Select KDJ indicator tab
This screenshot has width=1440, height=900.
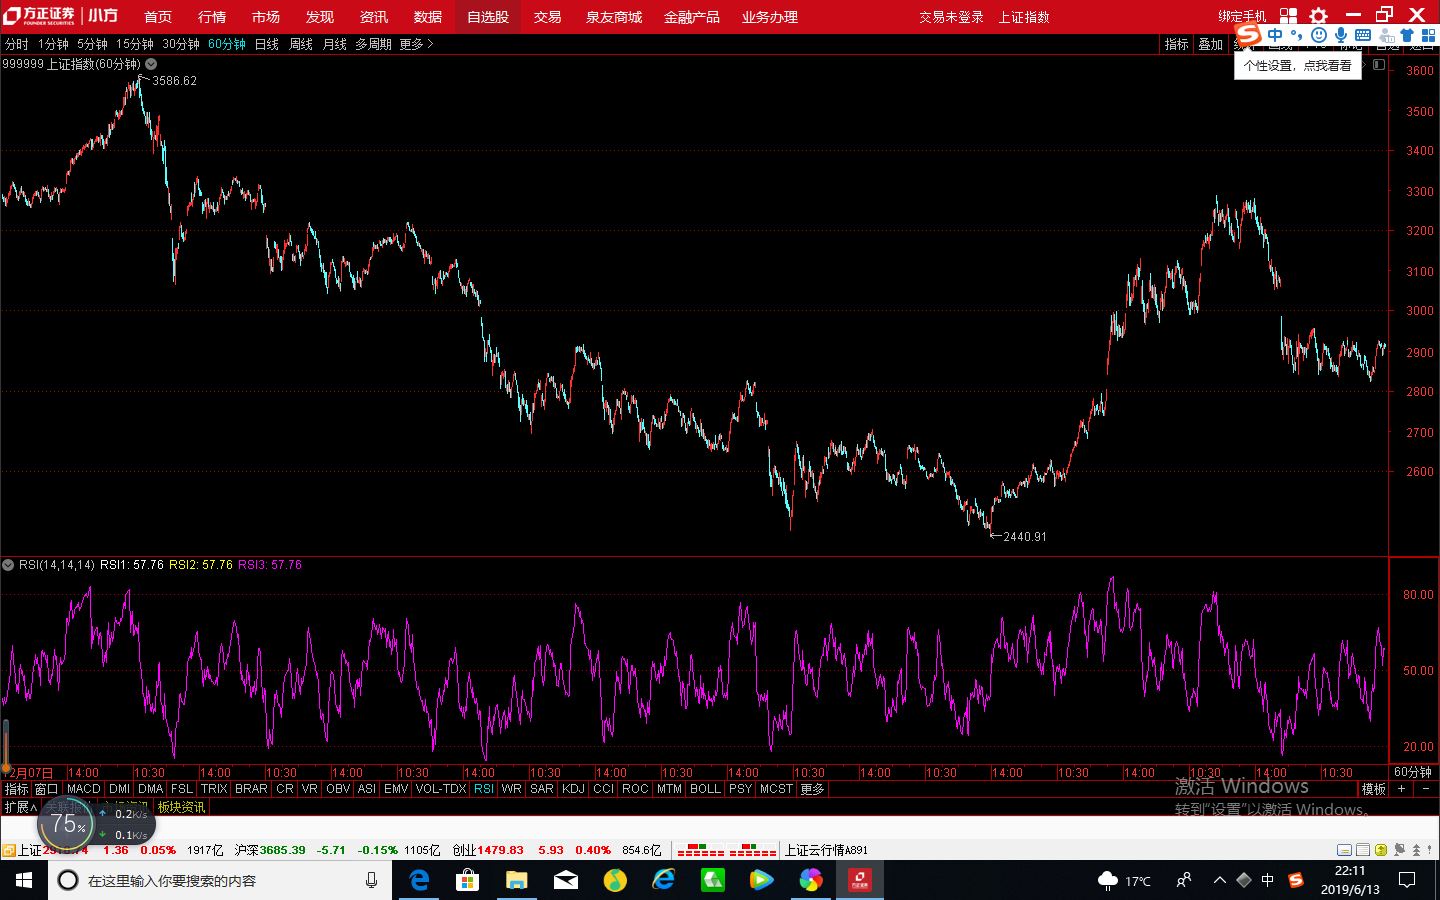[573, 789]
